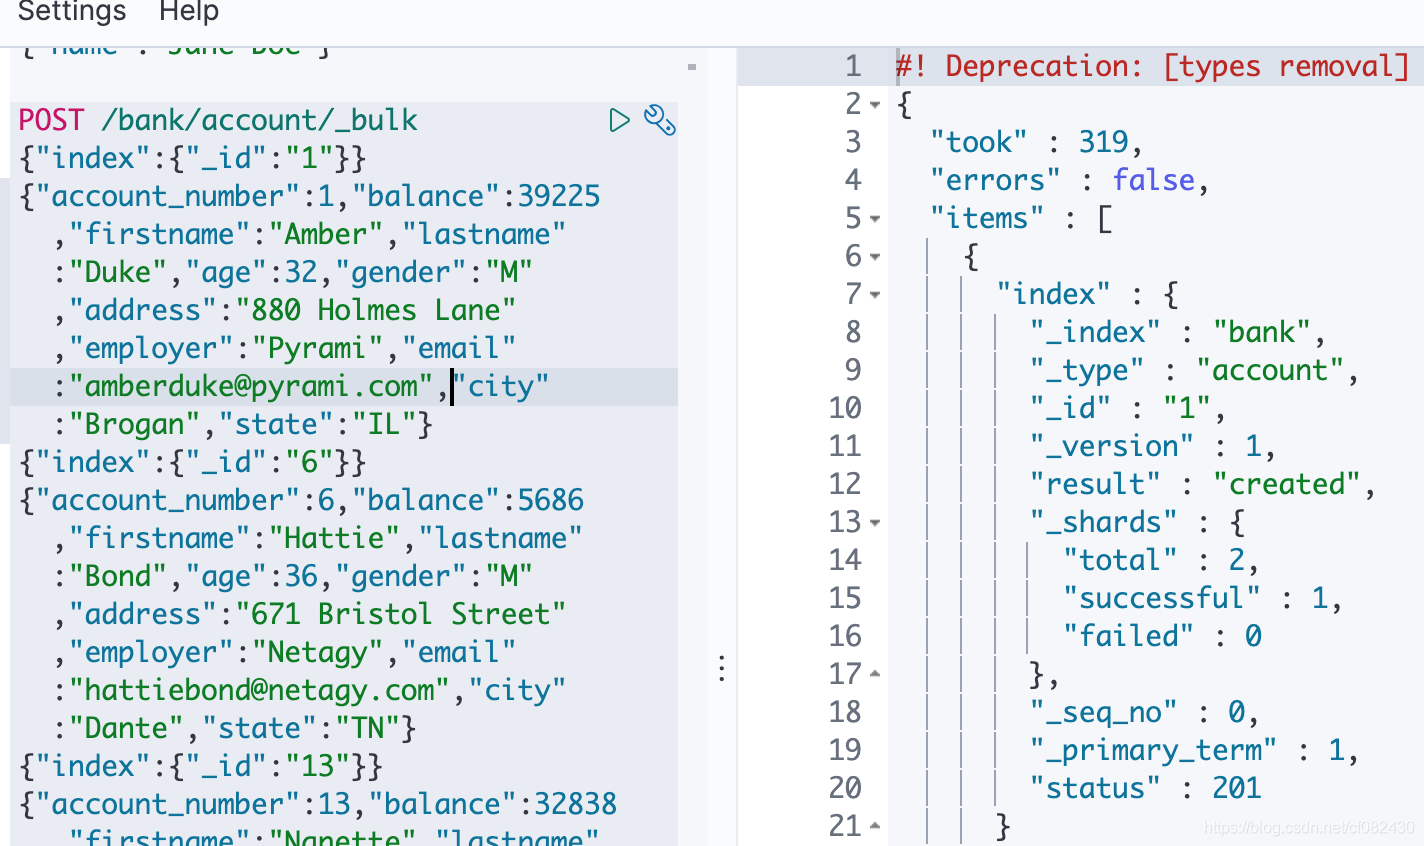The height and width of the screenshot is (846, 1424).
Task: Click the "errors" : false response line
Action: (1069, 180)
